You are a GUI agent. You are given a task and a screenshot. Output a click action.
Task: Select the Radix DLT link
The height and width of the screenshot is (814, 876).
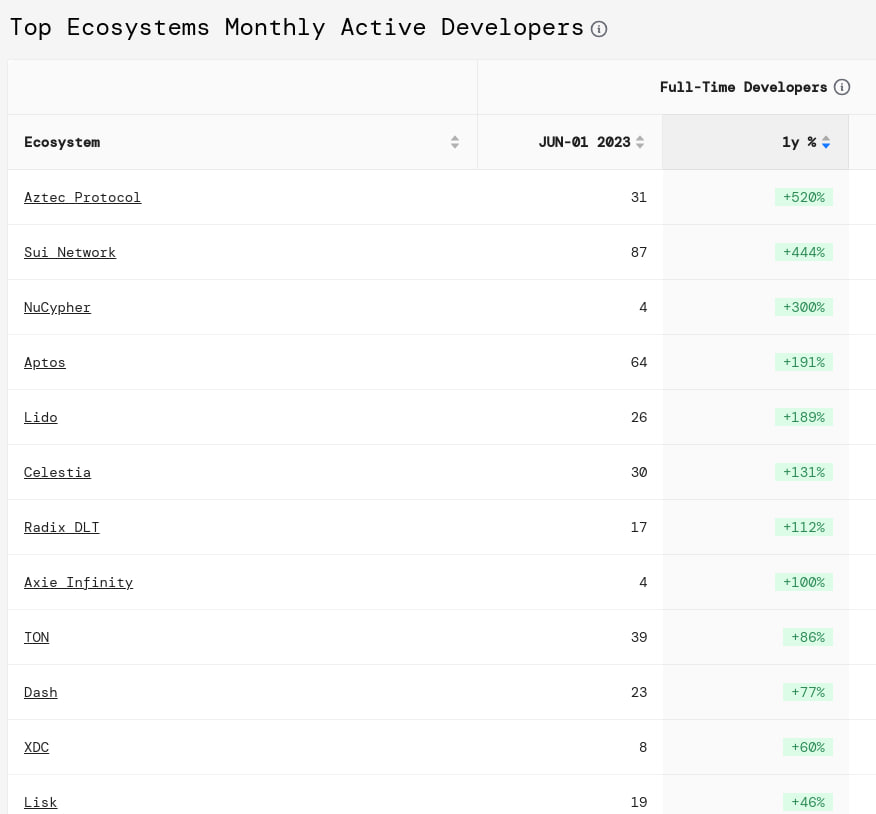pos(62,527)
